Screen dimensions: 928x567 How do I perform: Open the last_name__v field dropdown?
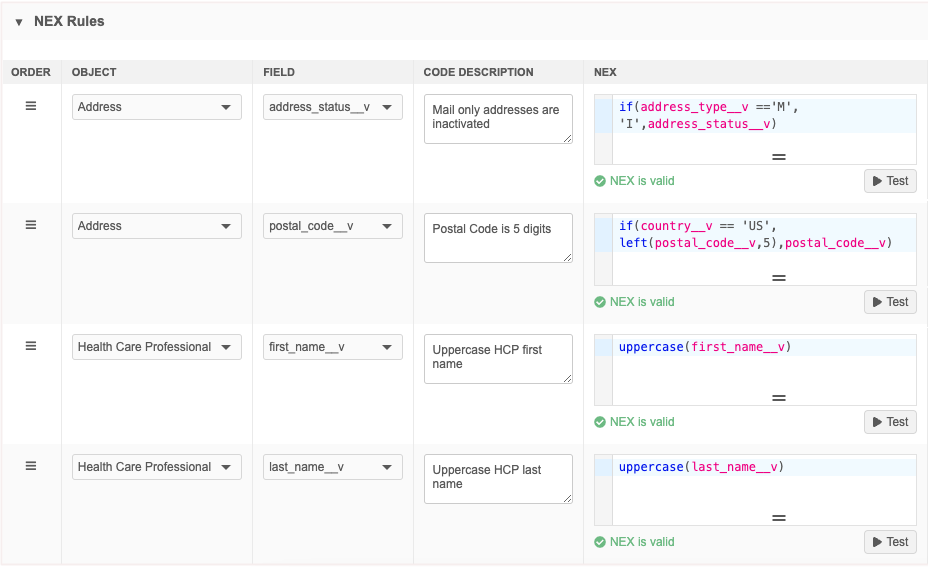pyautogui.click(x=332, y=467)
